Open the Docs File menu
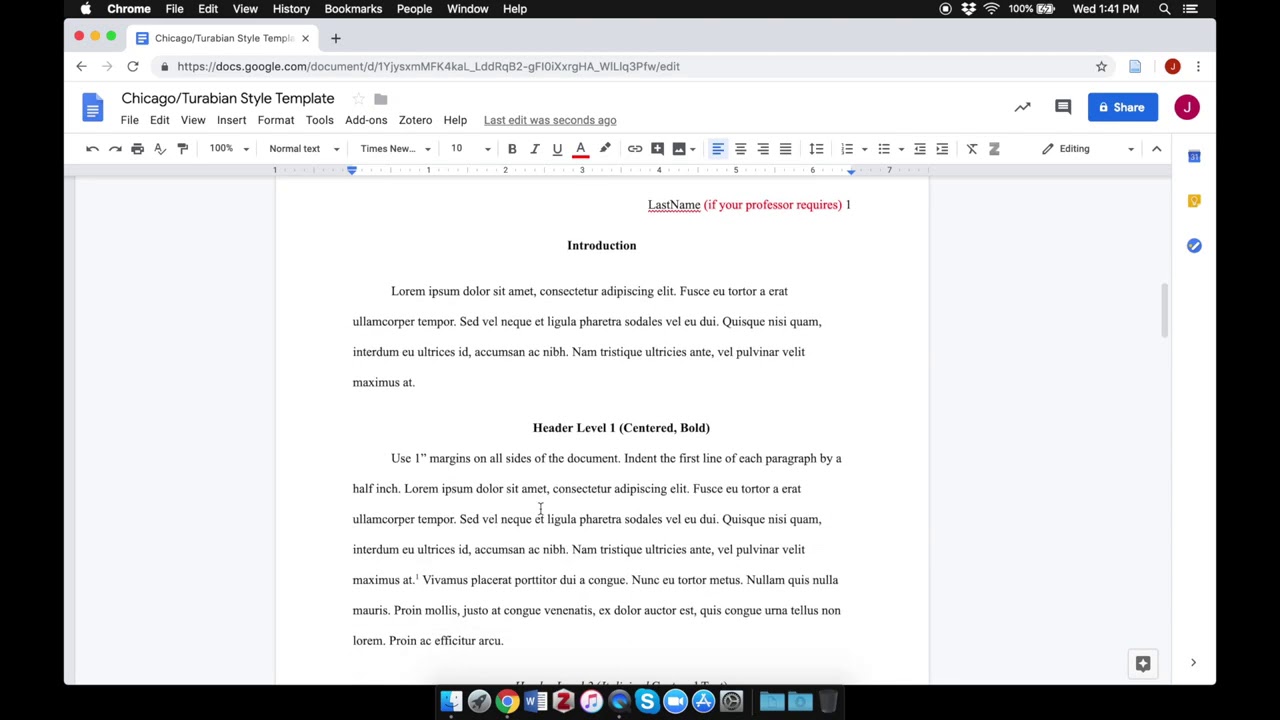Image resolution: width=1280 pixels, height=720 pixels. (x=129, y=120)
